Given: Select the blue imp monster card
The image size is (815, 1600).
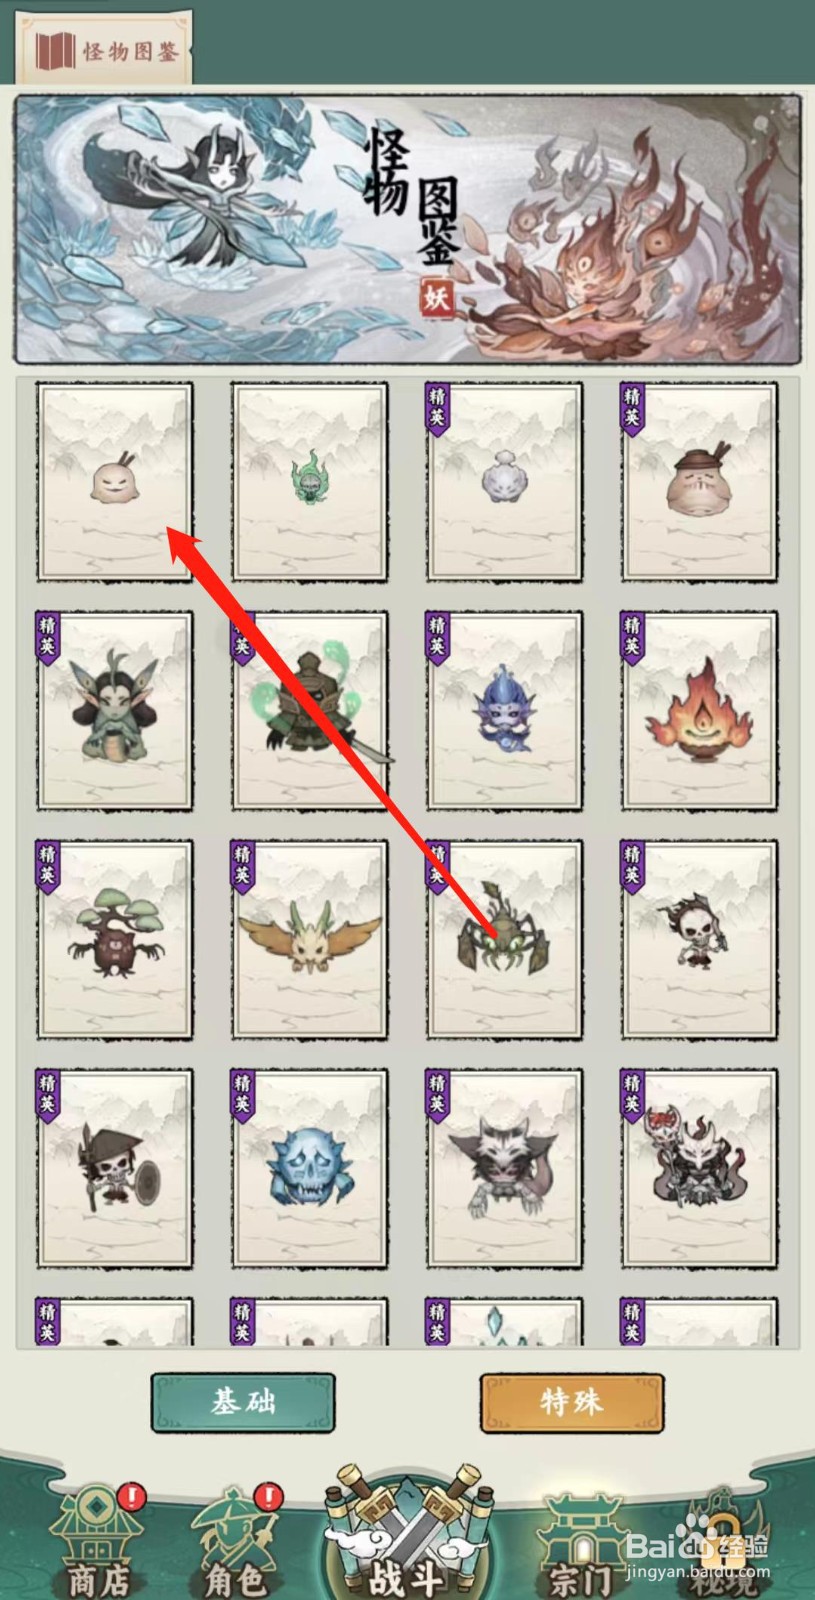Looking at the screenshot, I should 504,711.
